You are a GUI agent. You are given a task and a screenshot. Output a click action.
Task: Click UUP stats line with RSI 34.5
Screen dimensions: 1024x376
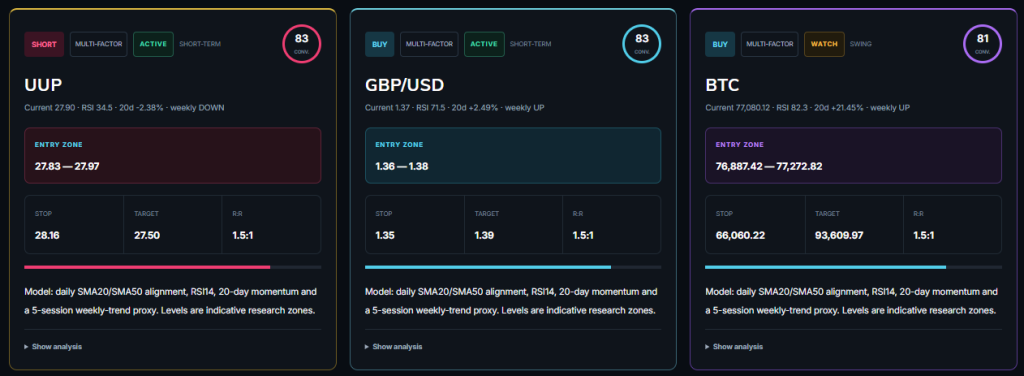[124, 108]
